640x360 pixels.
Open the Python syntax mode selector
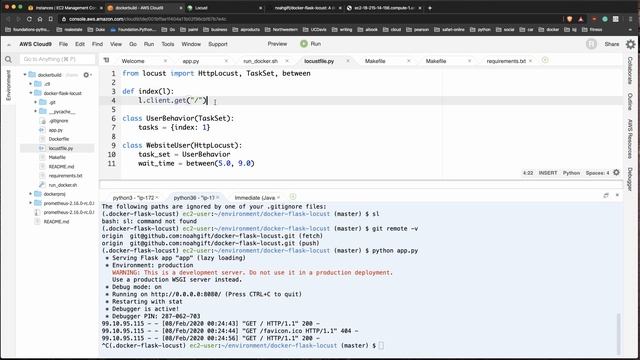[571, 173]
